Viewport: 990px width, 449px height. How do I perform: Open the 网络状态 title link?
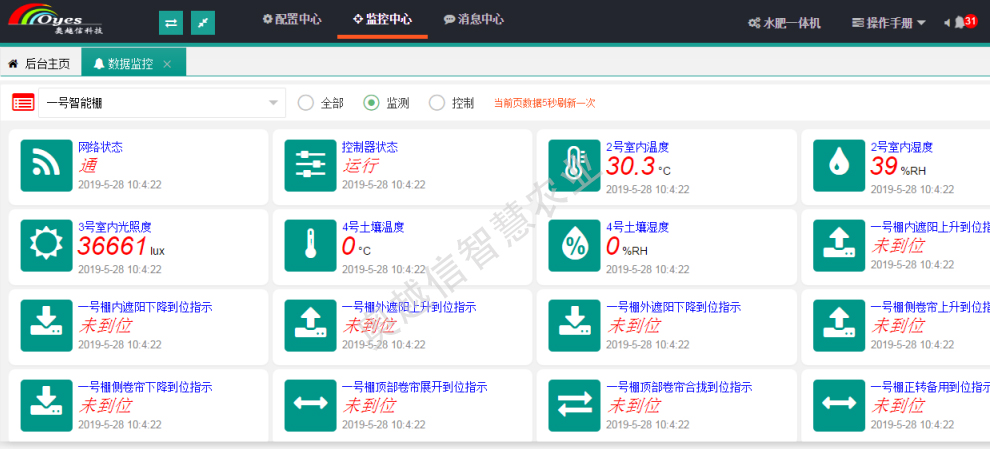(100, 147)
